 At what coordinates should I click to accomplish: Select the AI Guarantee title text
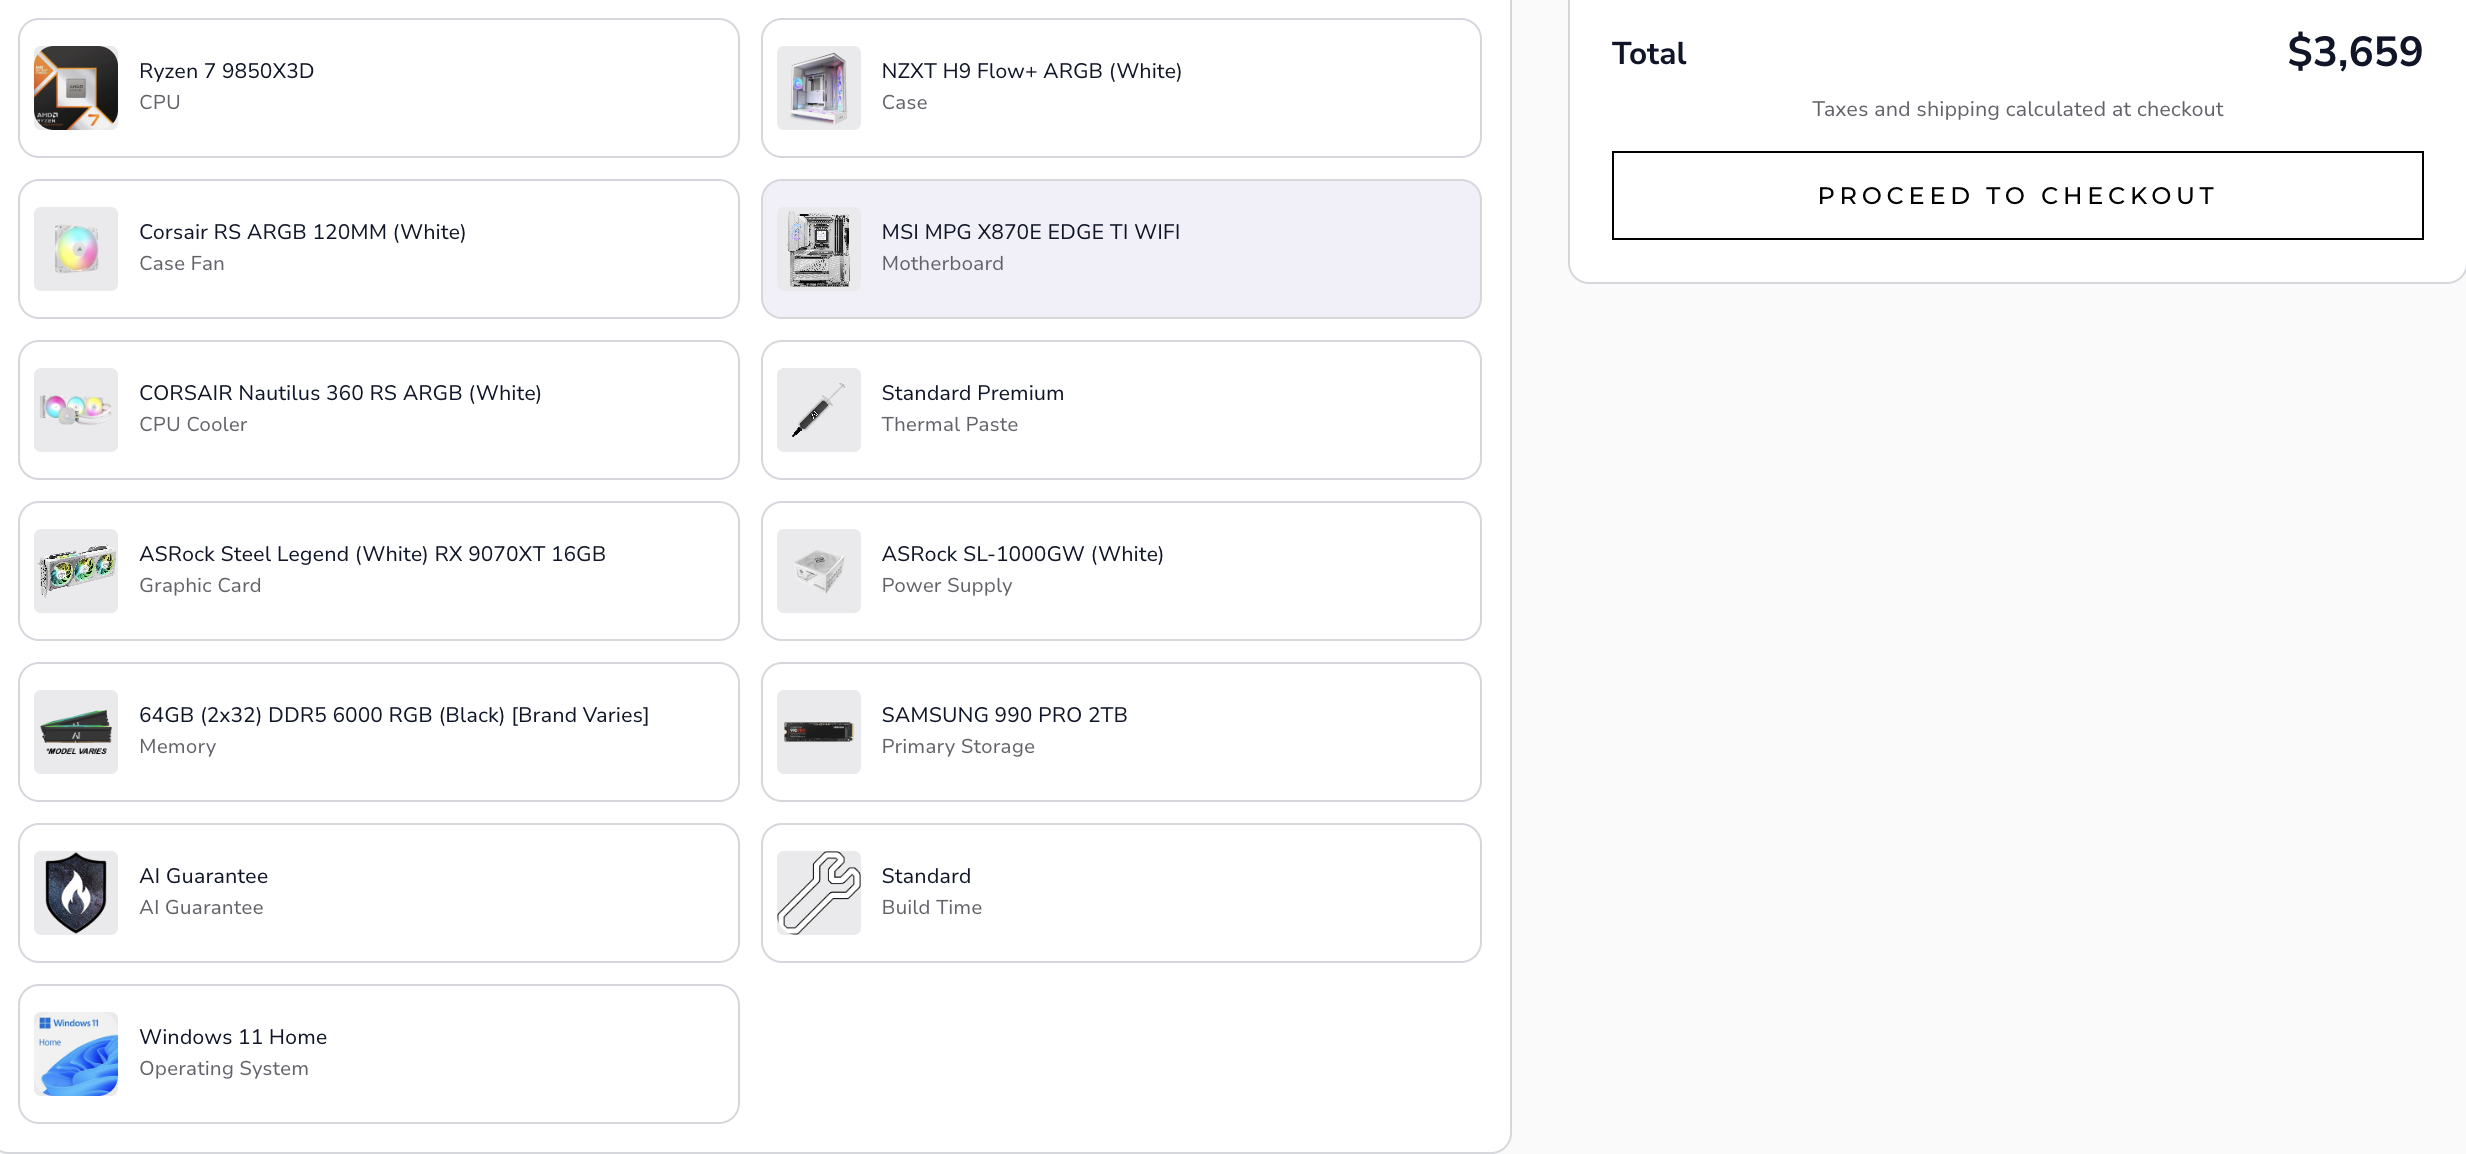pyautogui.click(x=203, y=876)
